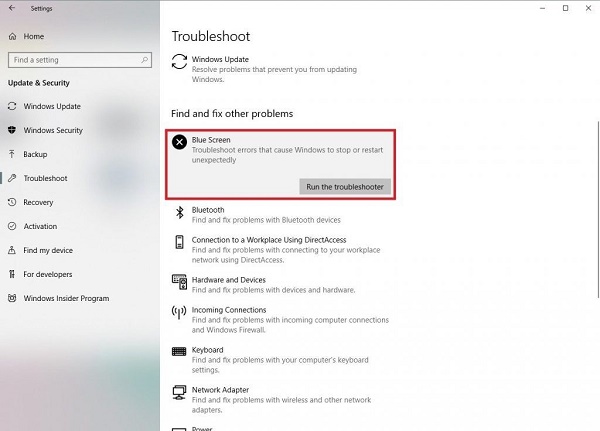The width and height of the screenshot is (600, 431).
Task: Click the Windows Insider Program icon
Action: [12, 298]
